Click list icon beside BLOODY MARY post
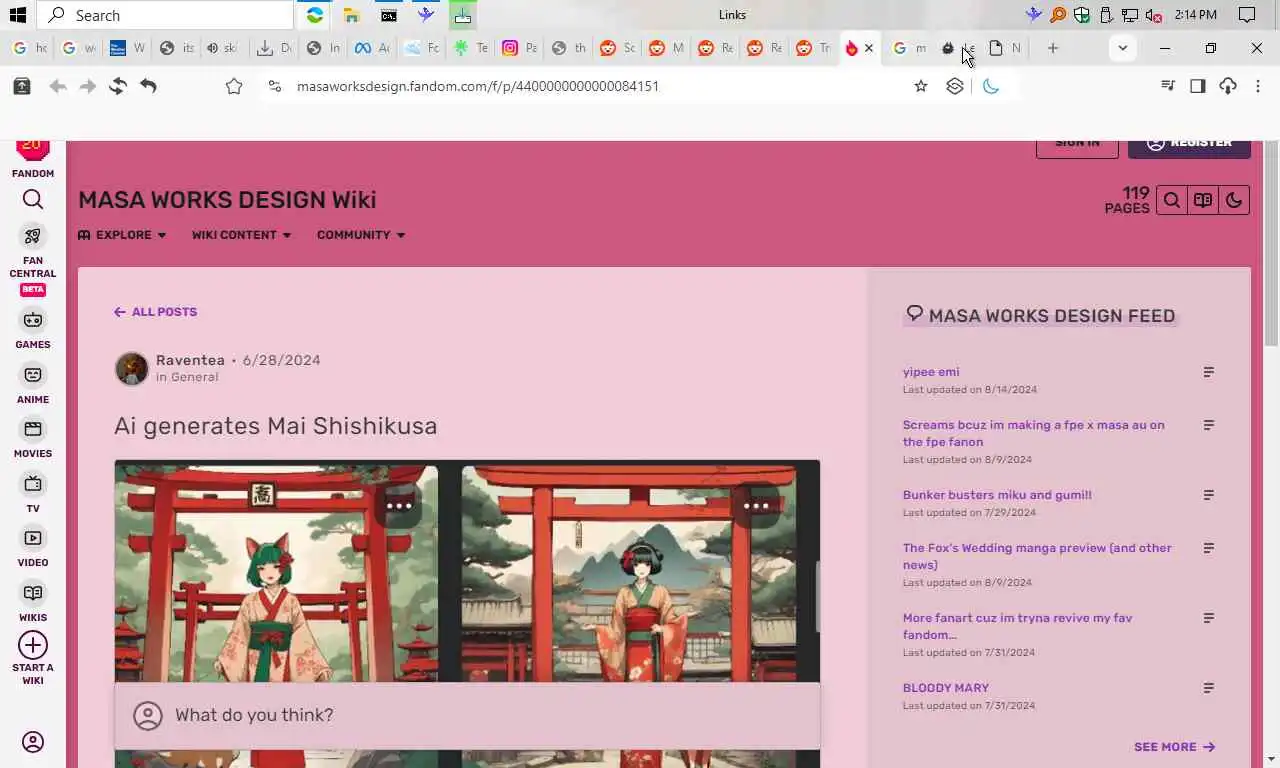Viewport: 1280px width, 768px height. click(x=1208, y=688)
